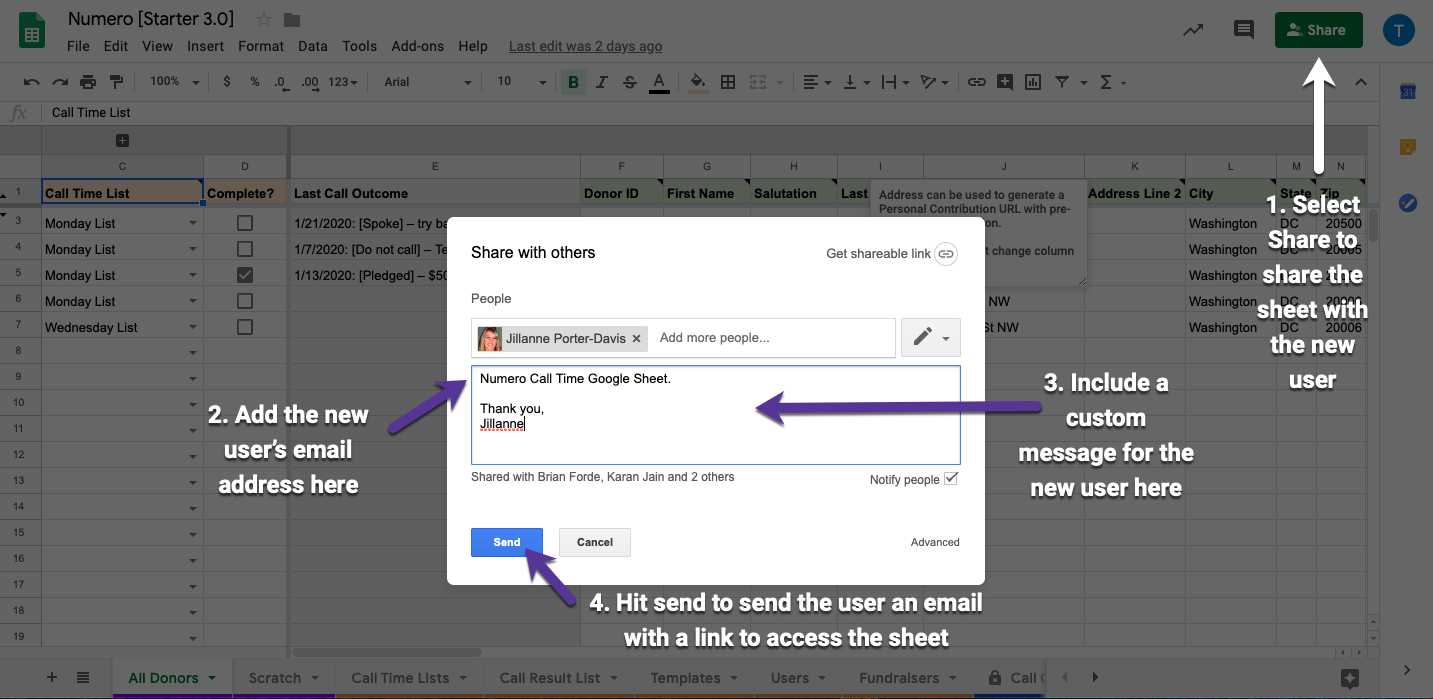Toggle the Notify people checkbox
1433x699 pixels.
[x=951, y=479]
